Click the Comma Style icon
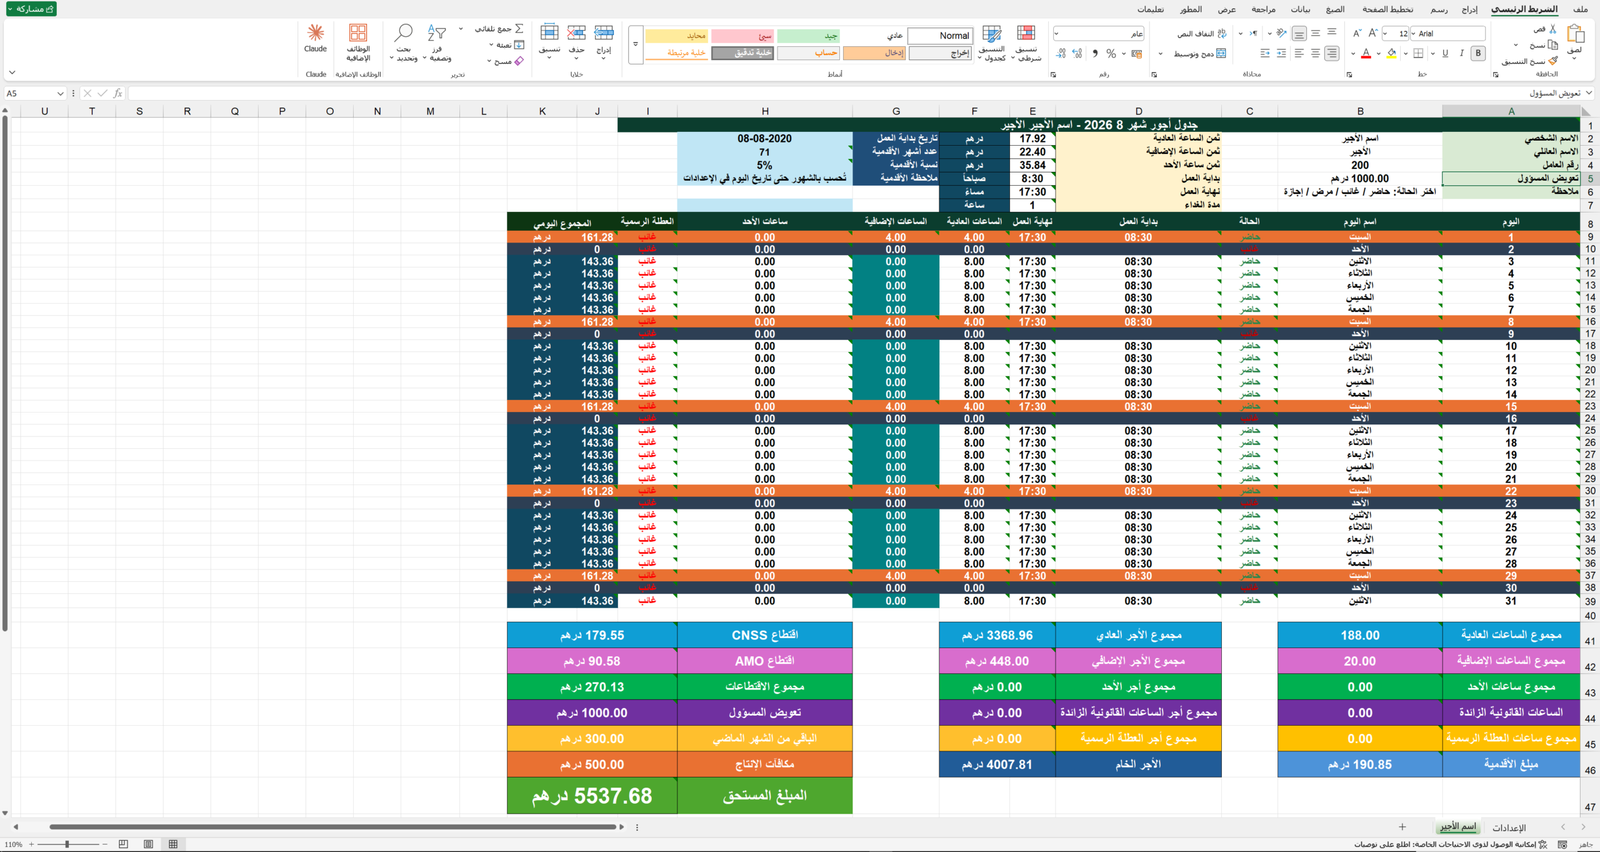This screenshot has height=852, width=1600. (x=1095, y=53)
